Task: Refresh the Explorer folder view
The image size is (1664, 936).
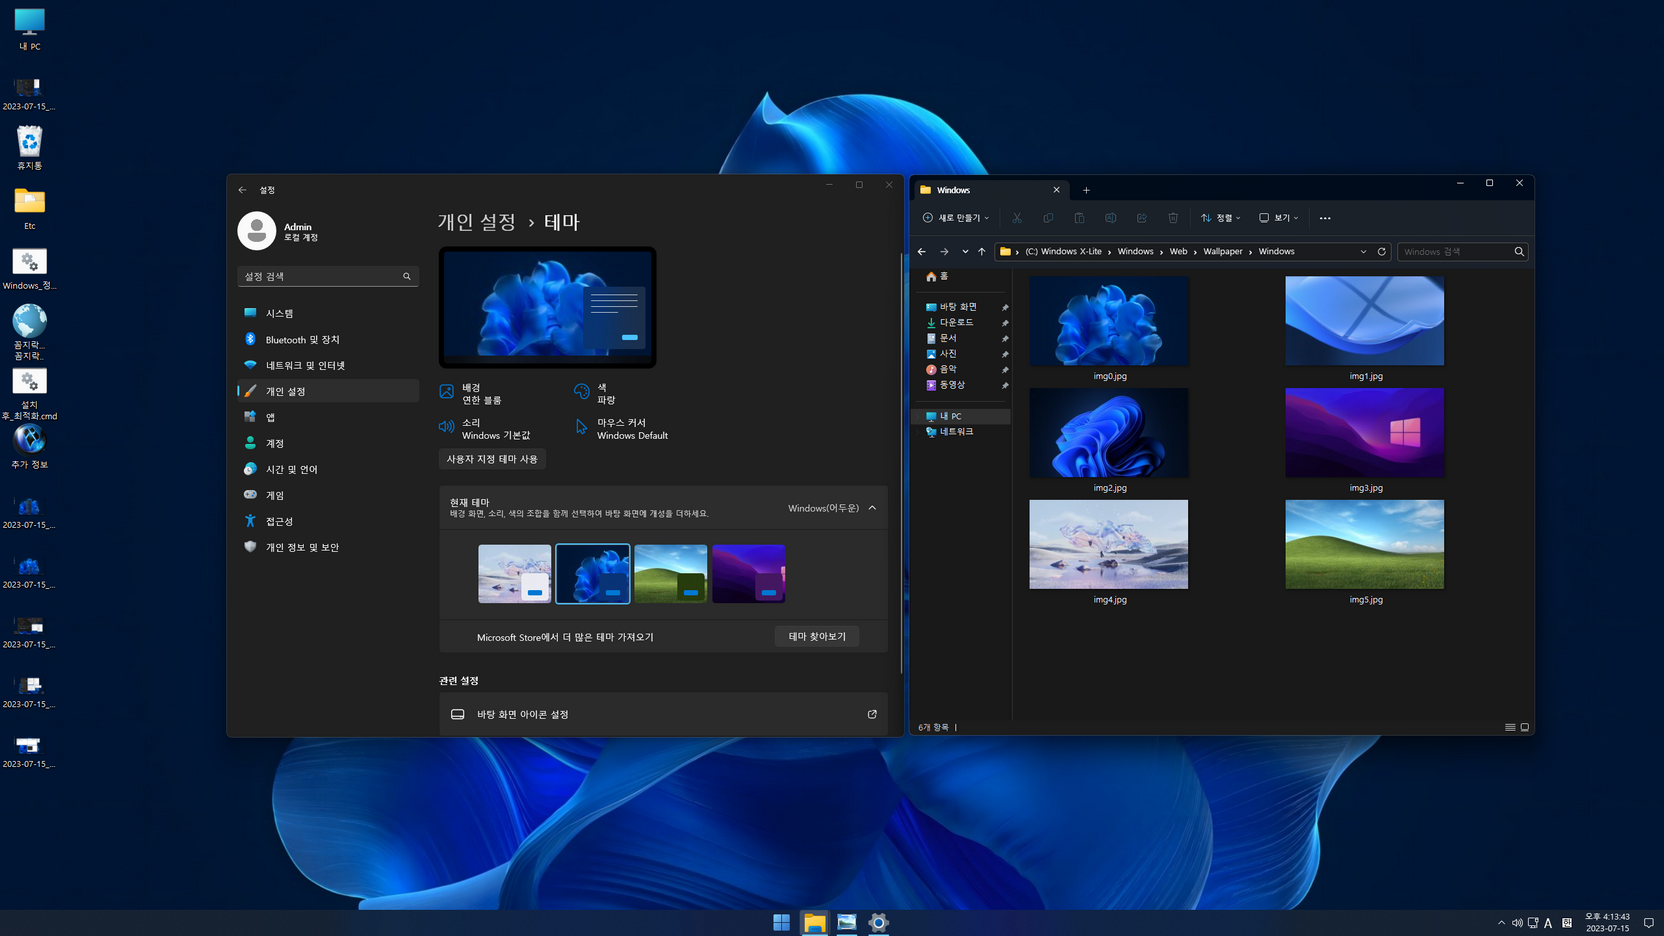Action: [x=1382, y=252]
